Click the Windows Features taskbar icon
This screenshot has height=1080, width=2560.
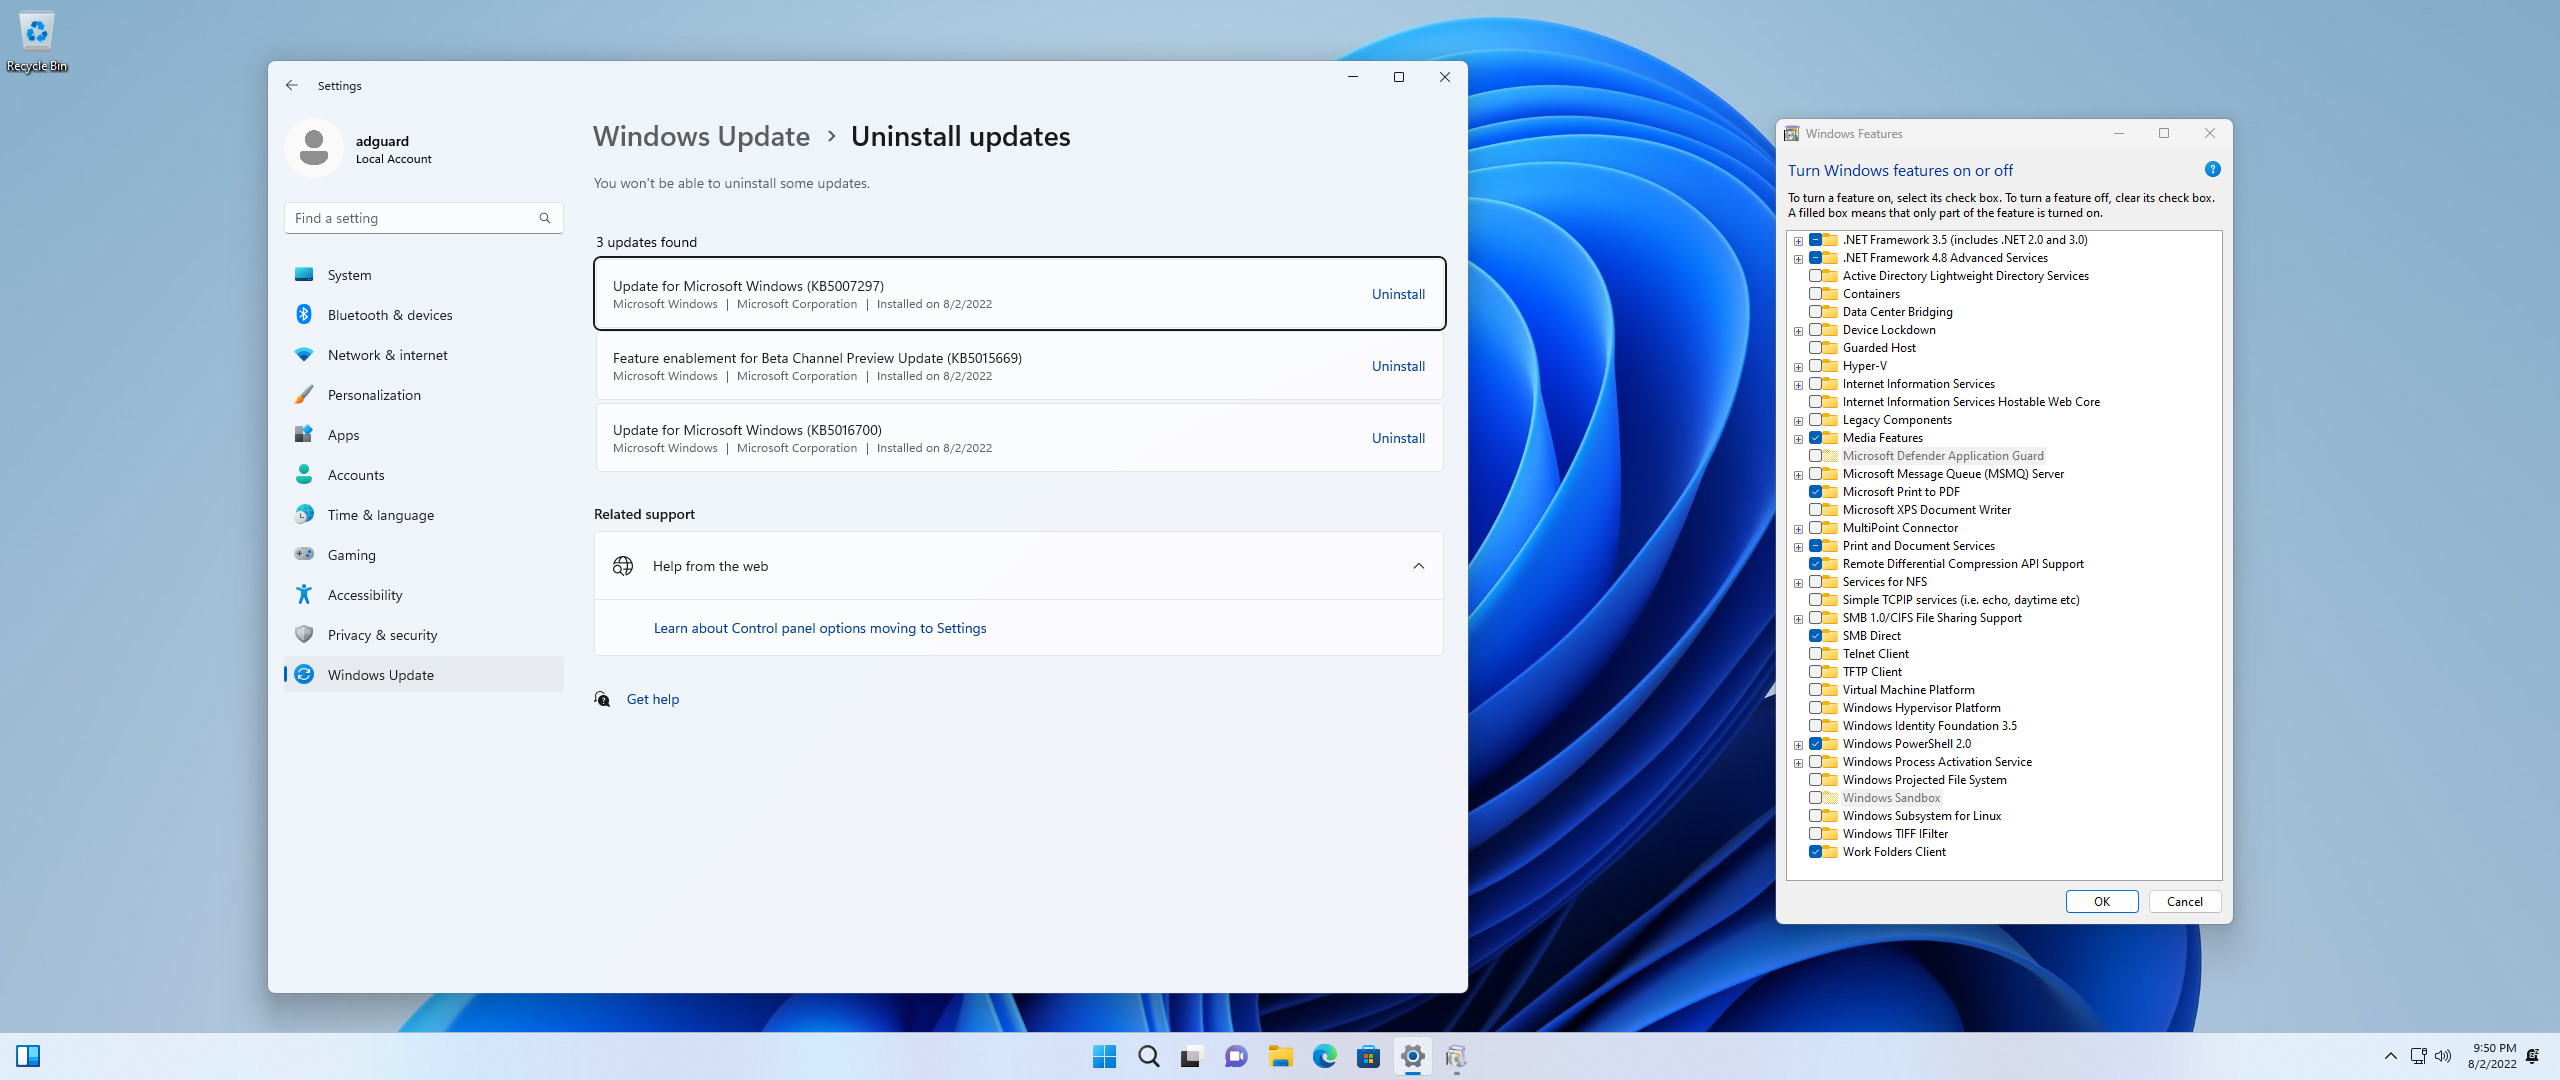(1456, 1056)
